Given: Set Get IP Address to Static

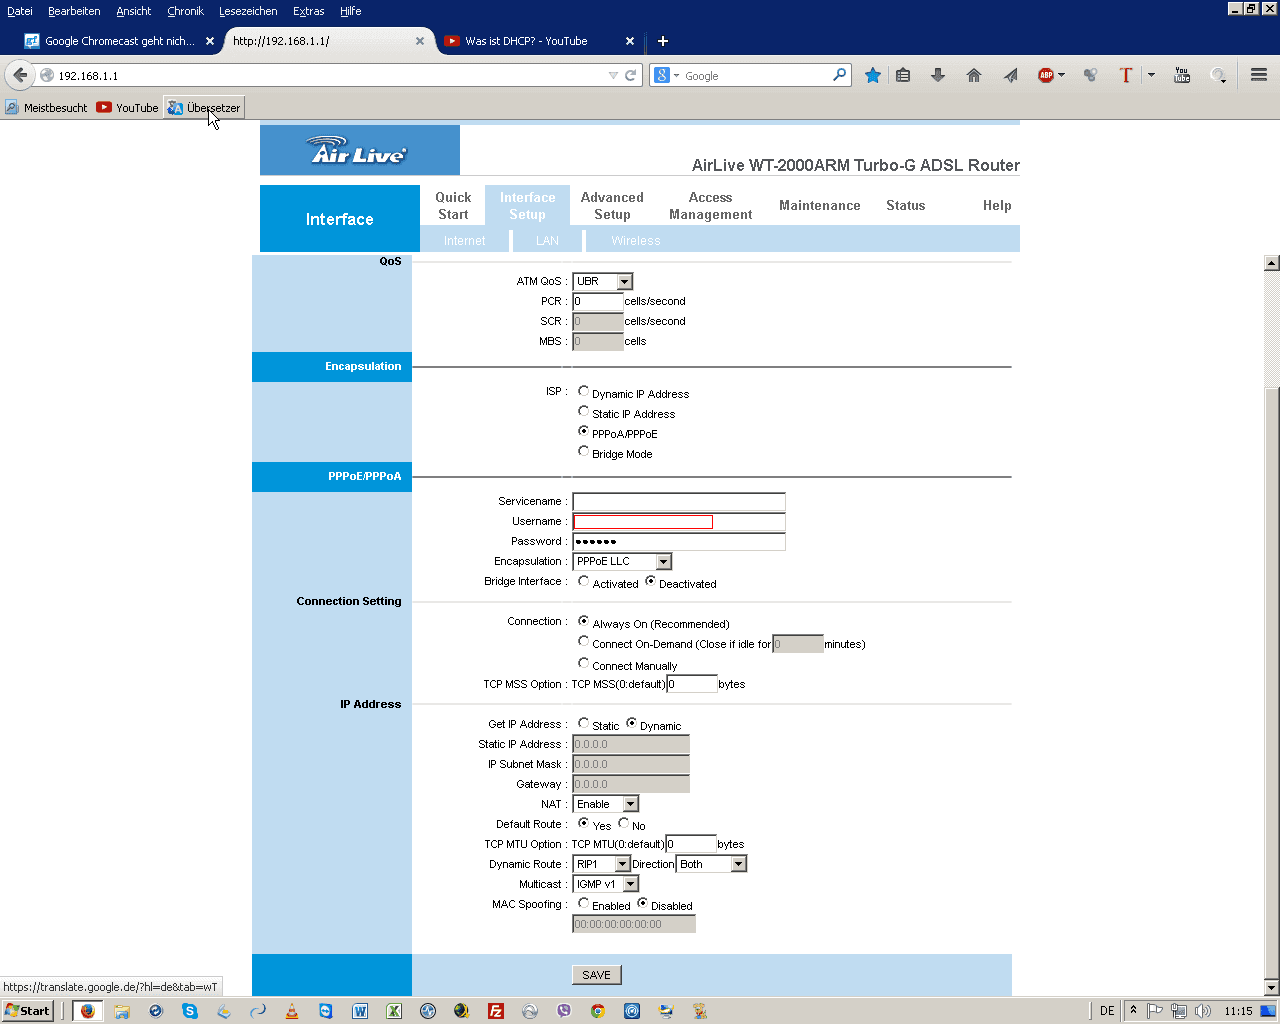Looking at the screenshot, I should (584, 724).
